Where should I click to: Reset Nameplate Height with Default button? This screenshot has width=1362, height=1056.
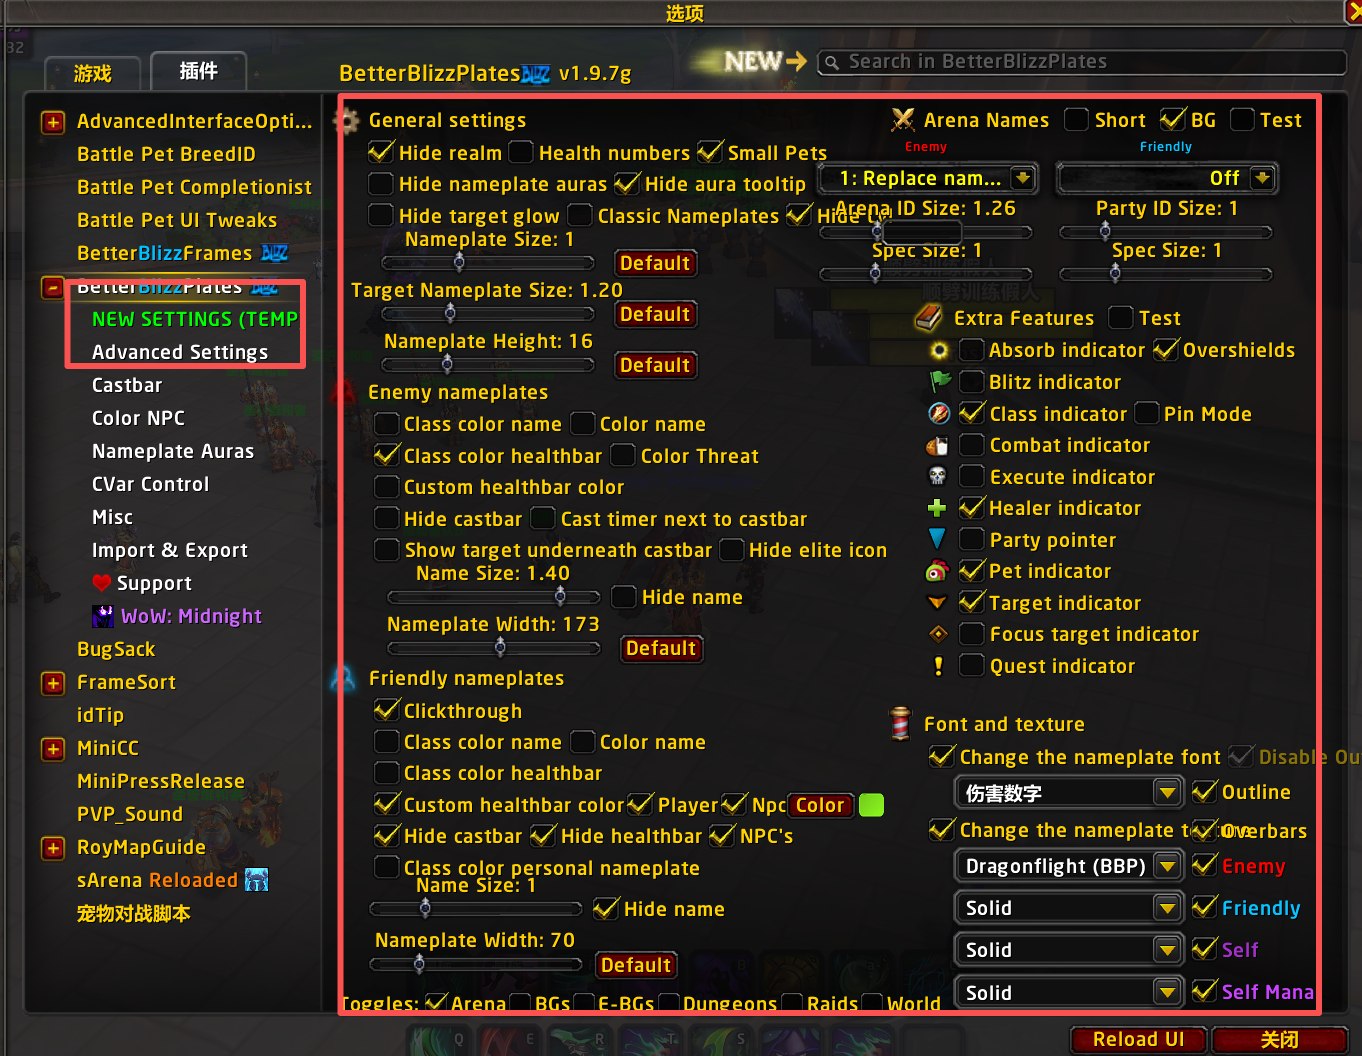point(655,365)
